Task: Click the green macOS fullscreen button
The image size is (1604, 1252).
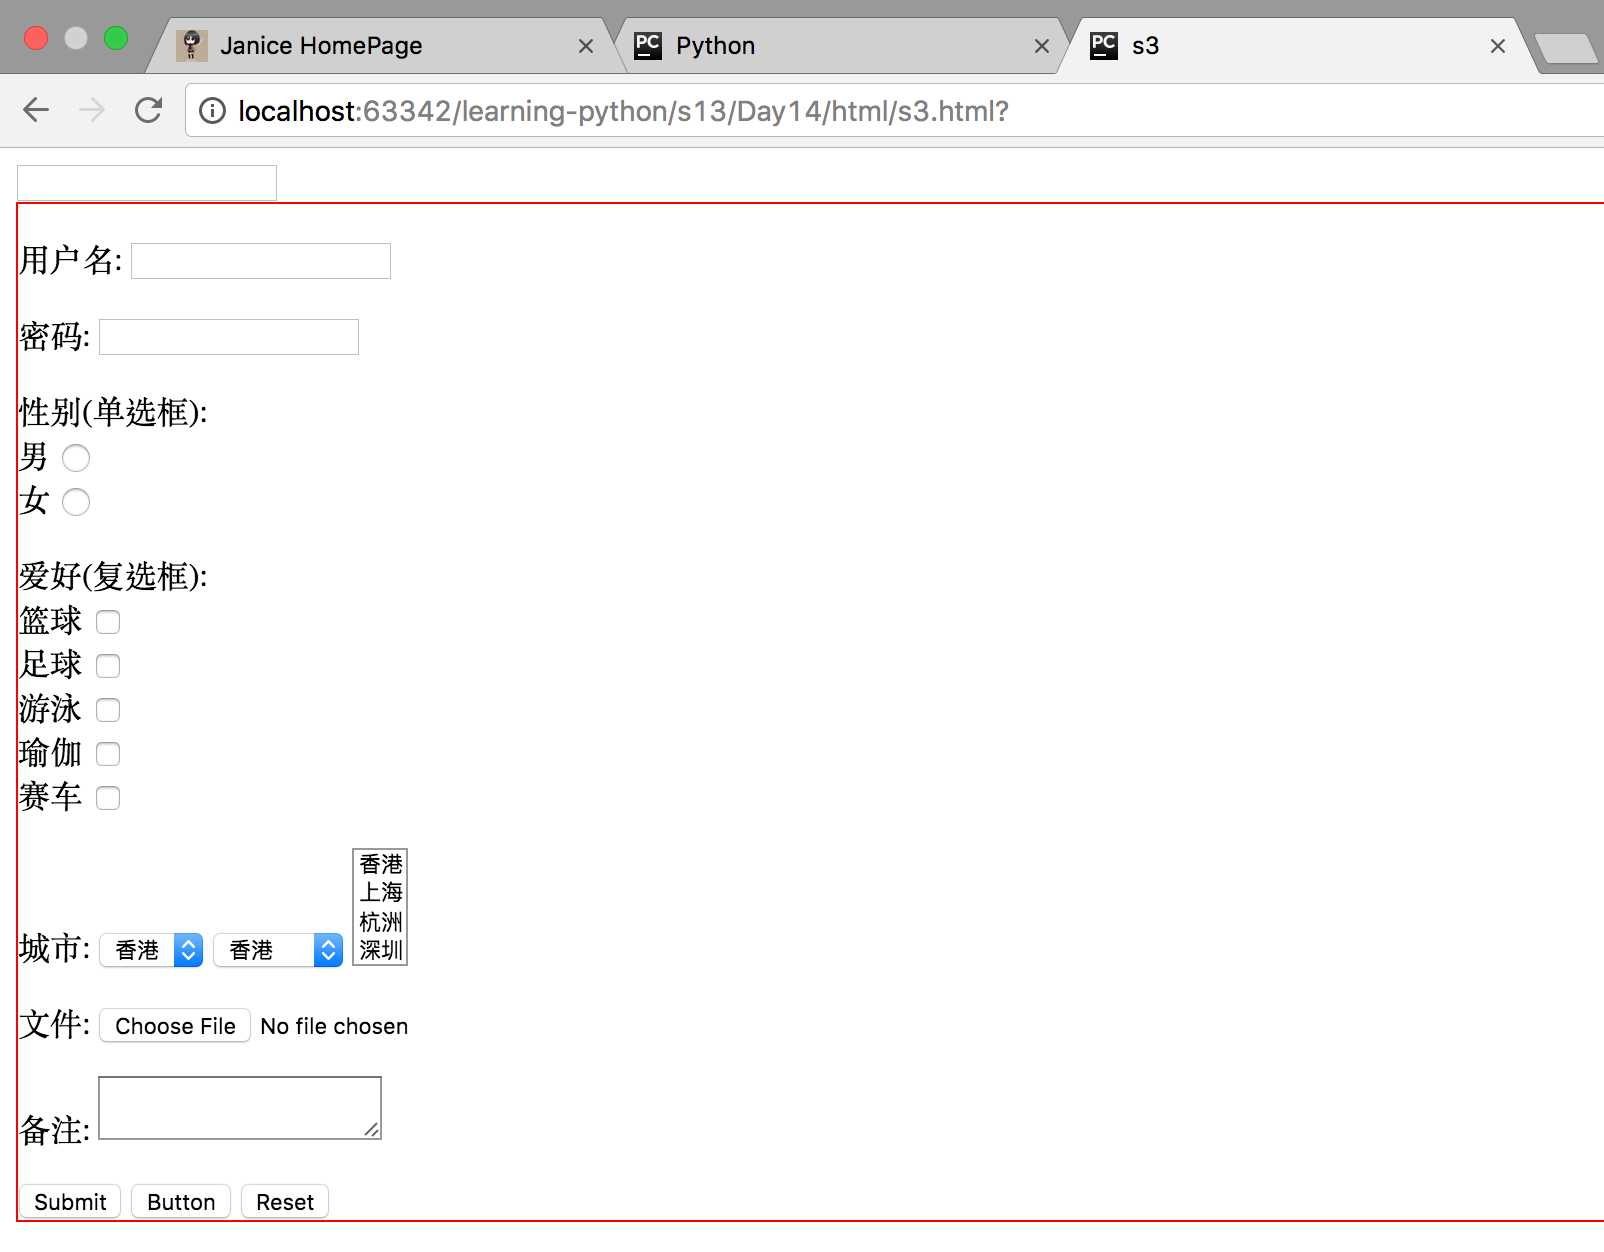Action: tap(116, 38)
